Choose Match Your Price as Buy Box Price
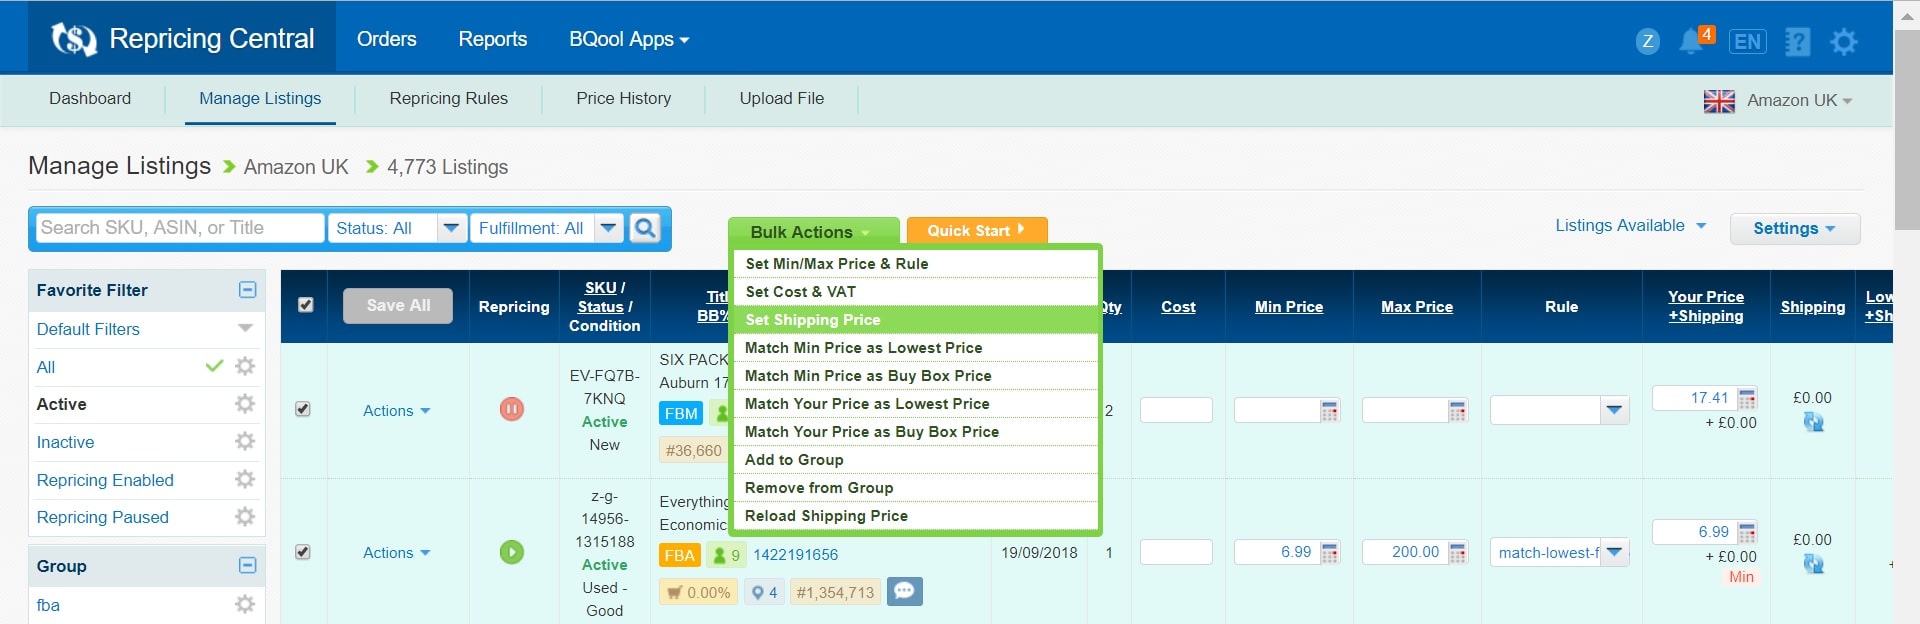This screenshot has width=1920, height=624. click(915, 431)
